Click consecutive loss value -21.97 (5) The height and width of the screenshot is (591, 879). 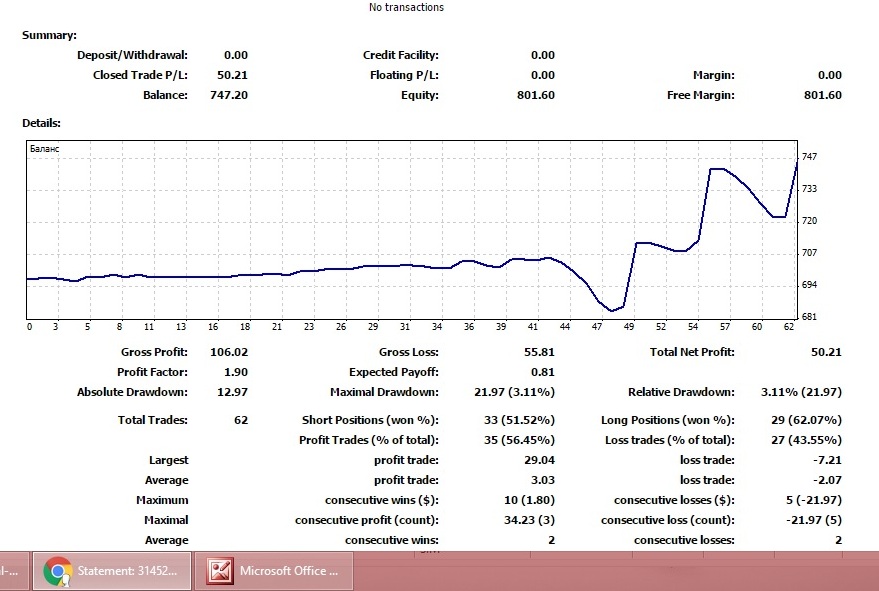point(813,520)
